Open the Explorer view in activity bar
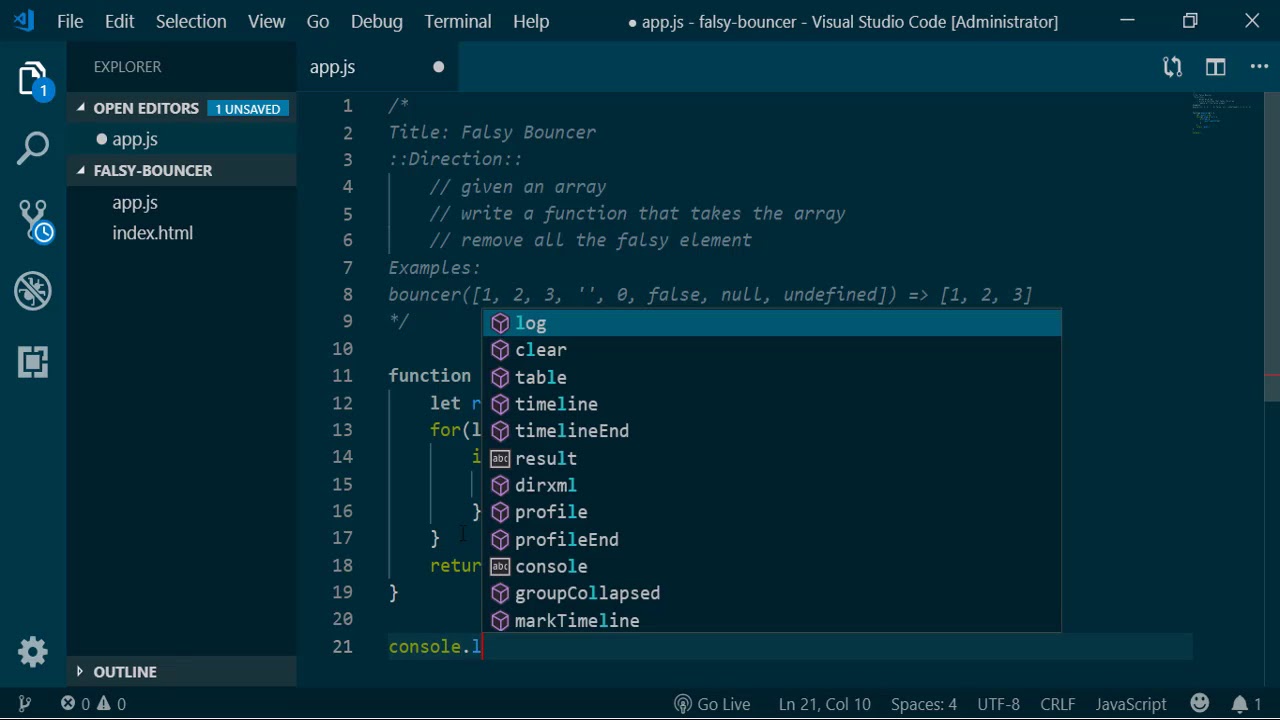 [33, 79]
